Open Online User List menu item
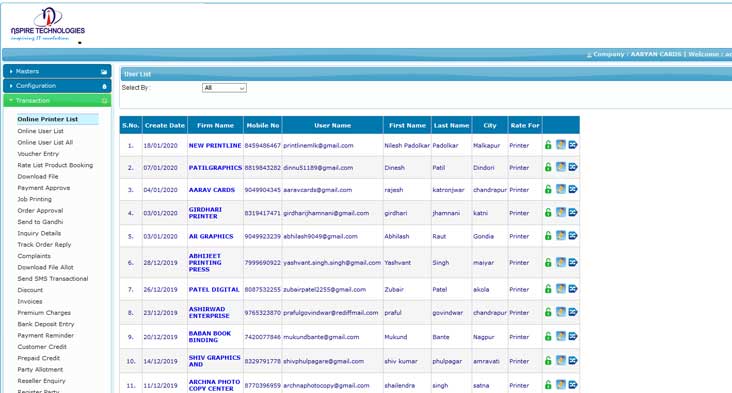732x393 pixels. point(41,131)
